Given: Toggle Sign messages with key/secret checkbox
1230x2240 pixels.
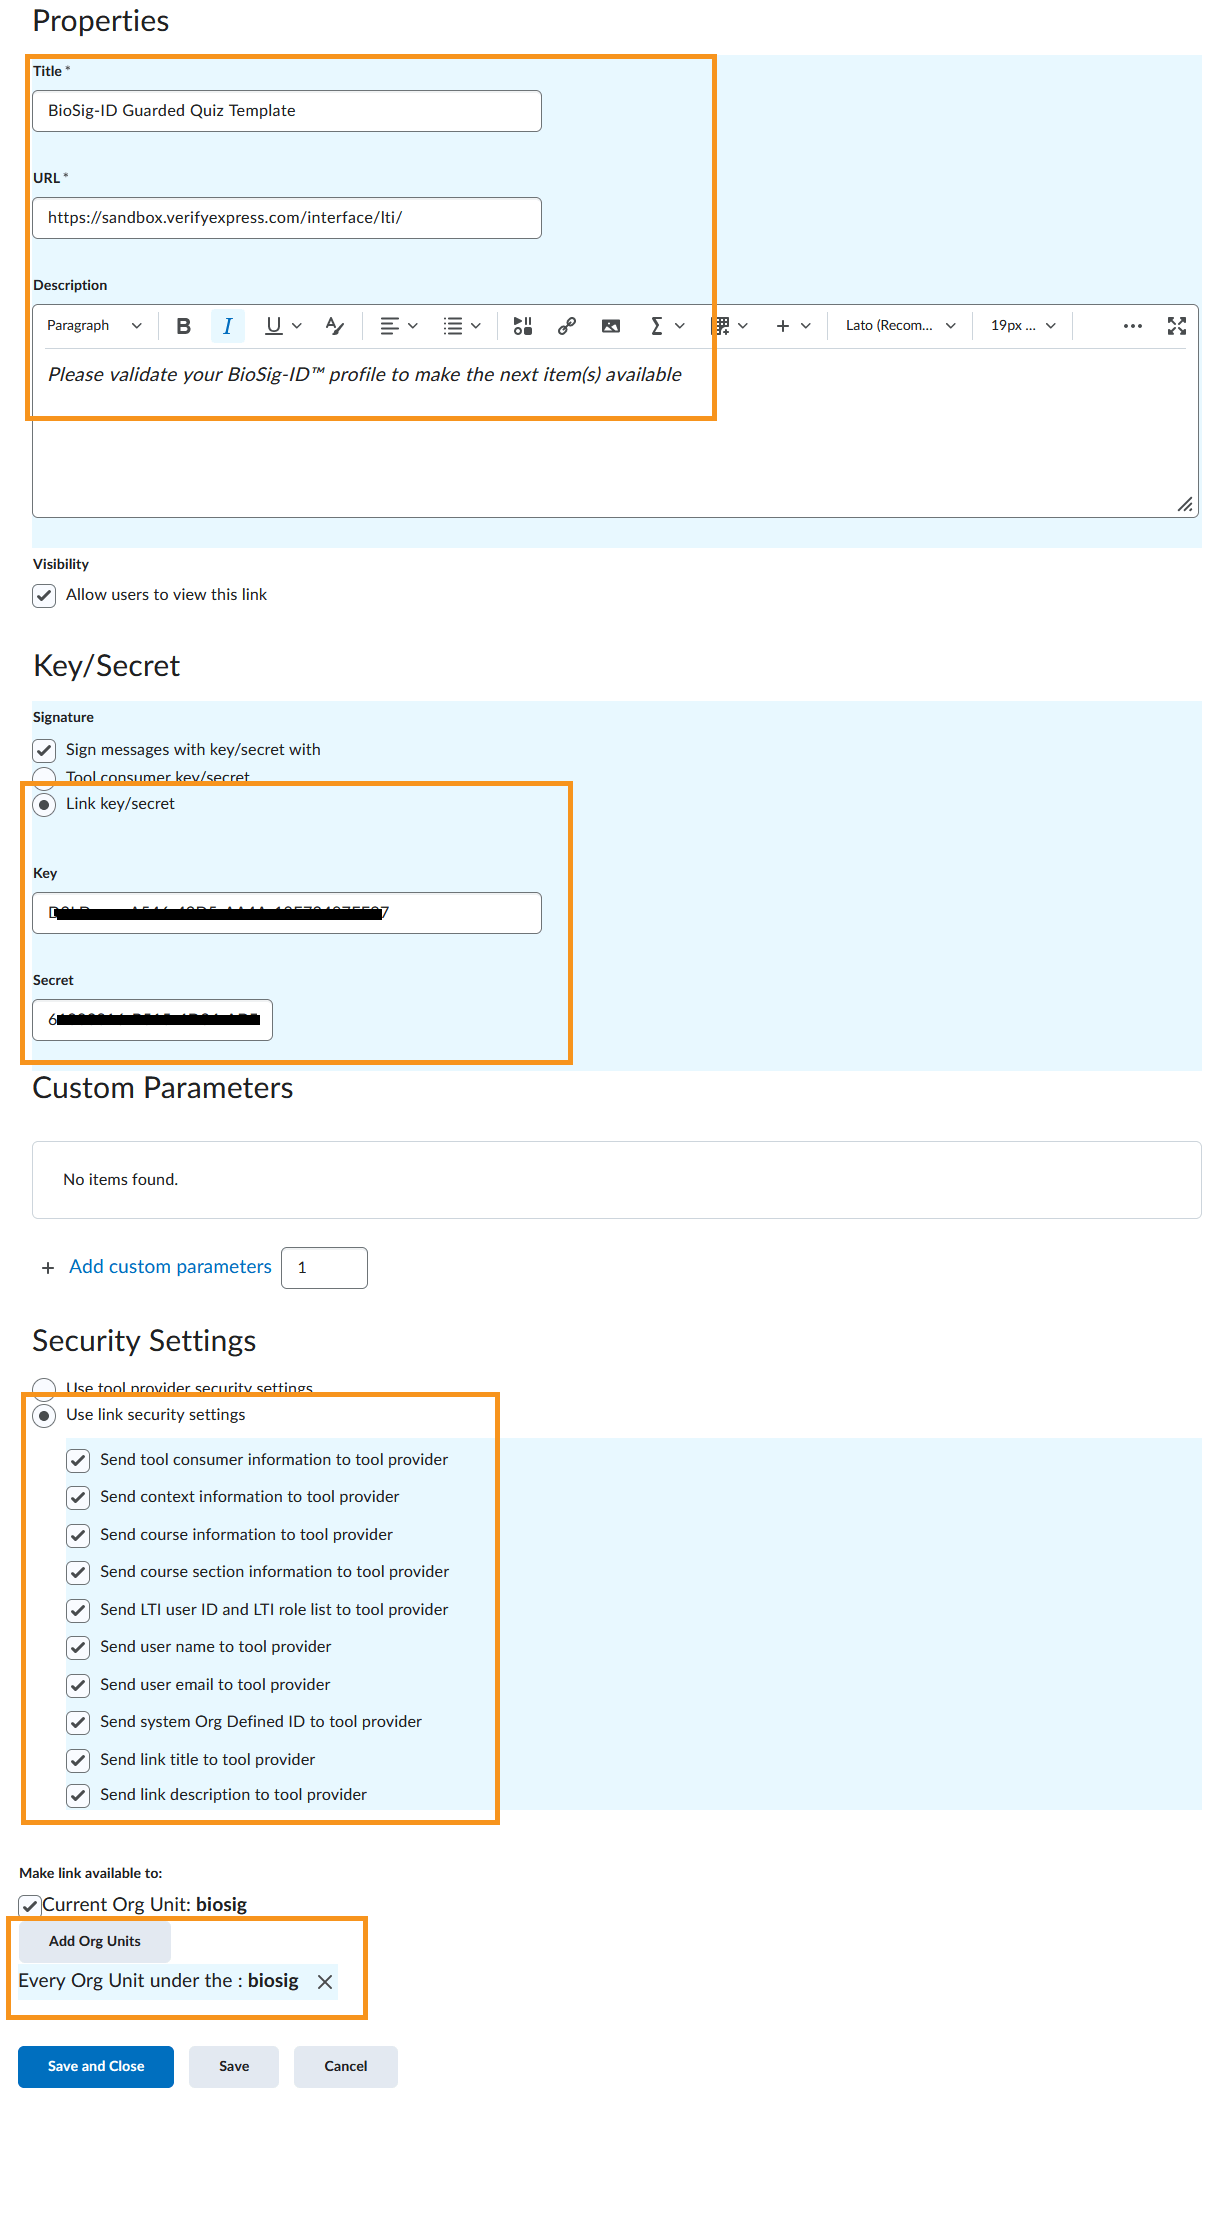Looking at the screenshot, I should tap(44, 751).
